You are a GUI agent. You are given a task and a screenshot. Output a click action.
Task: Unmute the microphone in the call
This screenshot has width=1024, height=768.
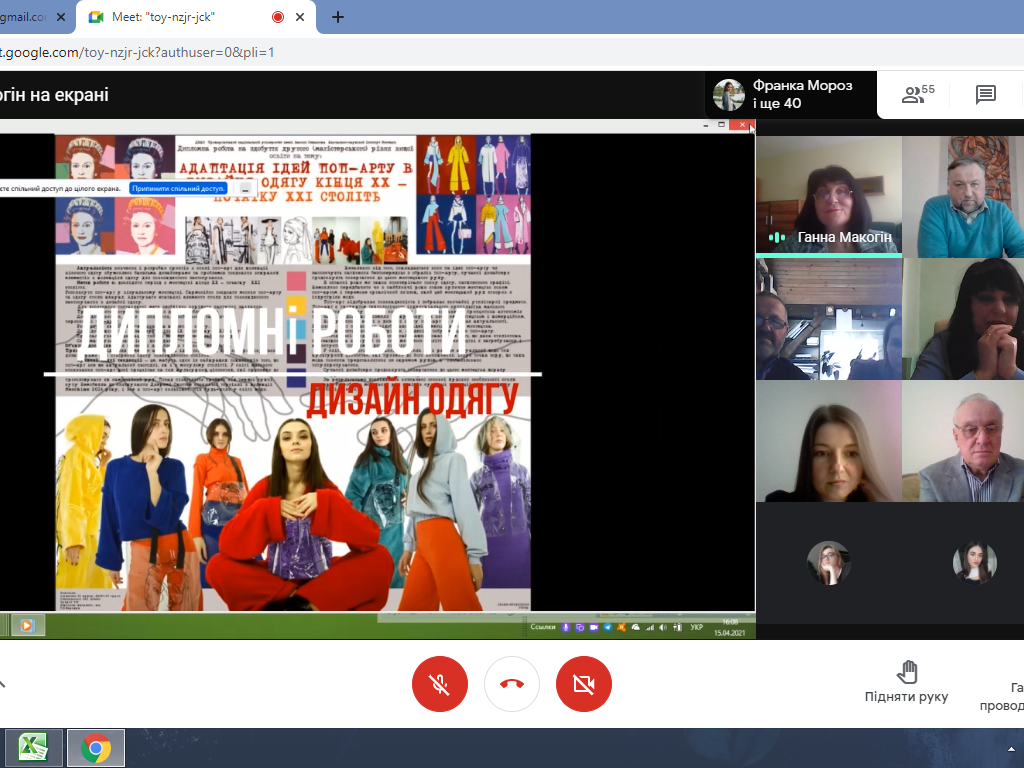click(439, 684)
